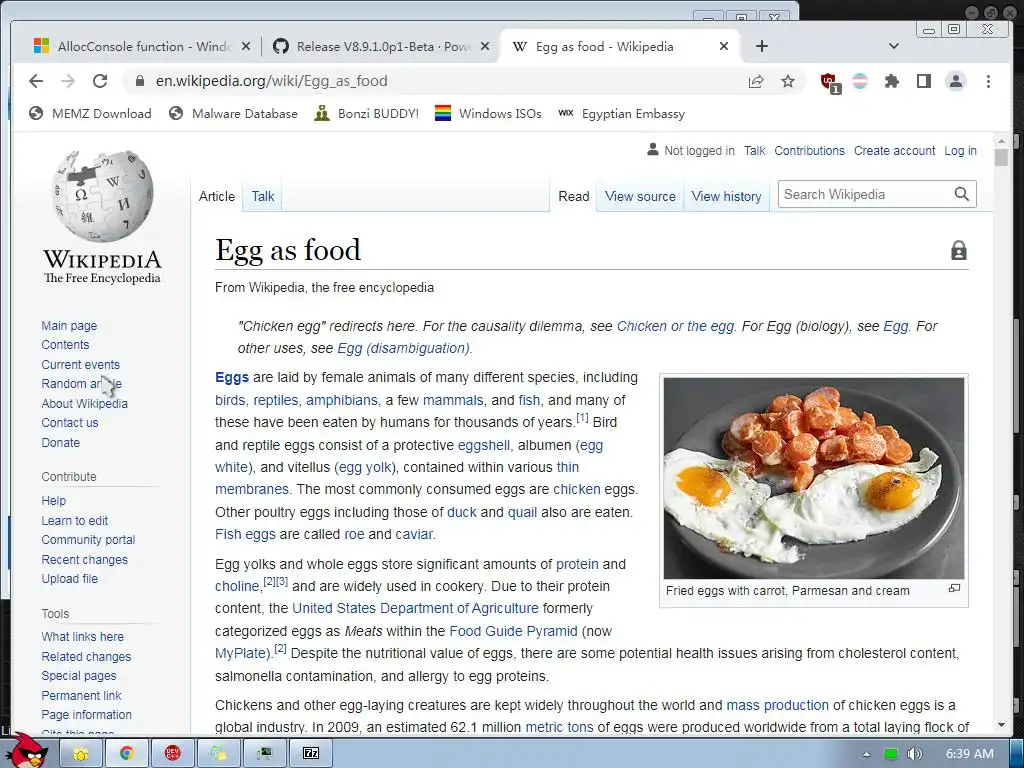Open the Chrome three-dot menu
This screenshot has width=1024, height=768.
tap(988, 81)
